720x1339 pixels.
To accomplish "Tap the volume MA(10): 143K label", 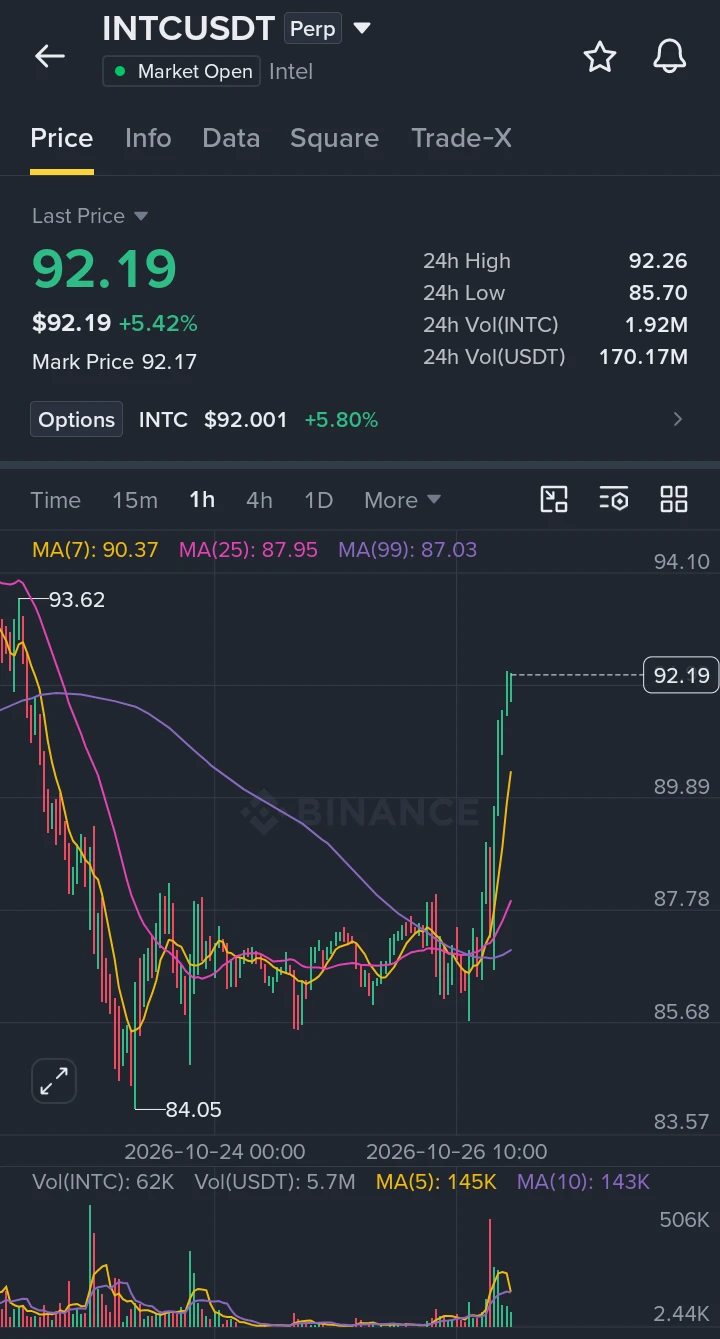I will click(x=583, y=1182).
